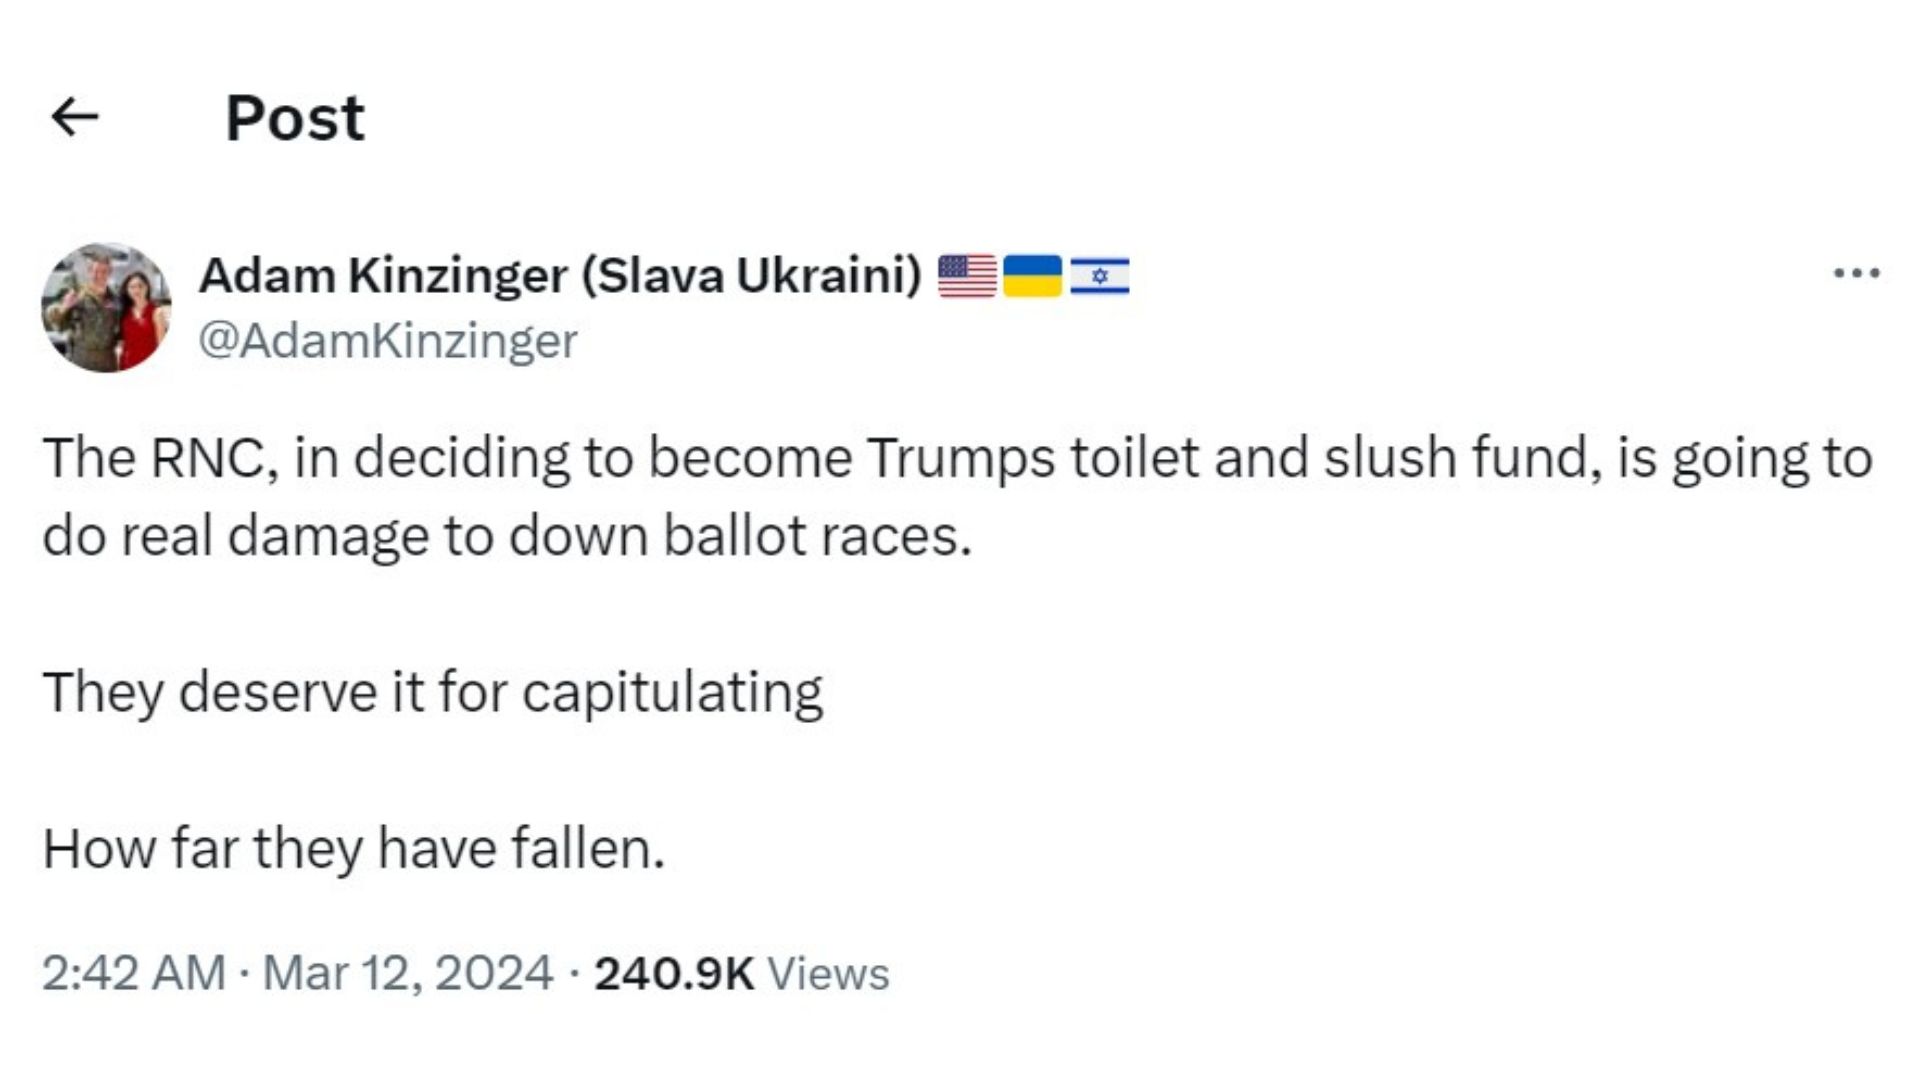Click the Israeli flag emoji
Viewport: 1920px width, 1080px height.
pyautogui.click(x=1099, y=276)
